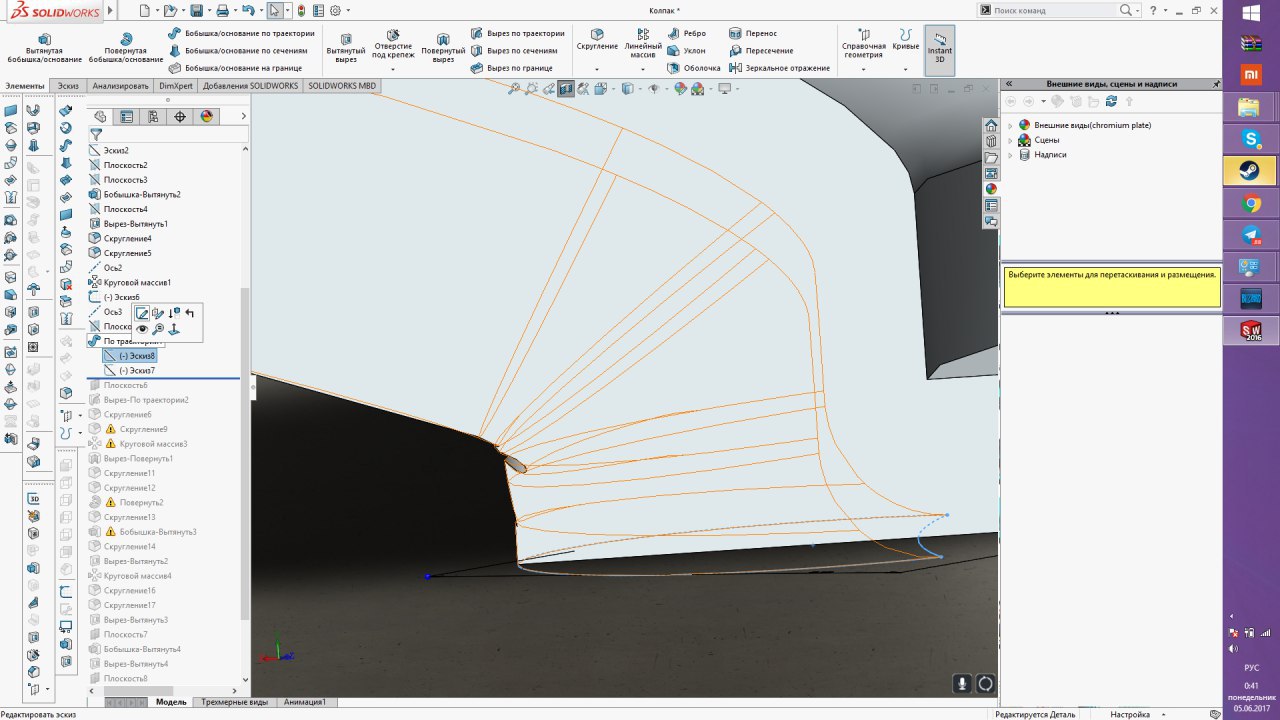Viewport: 1280px width, 720px height.
Task: Open Skype from the Windows taskbar
Action: coord(1250,138)
